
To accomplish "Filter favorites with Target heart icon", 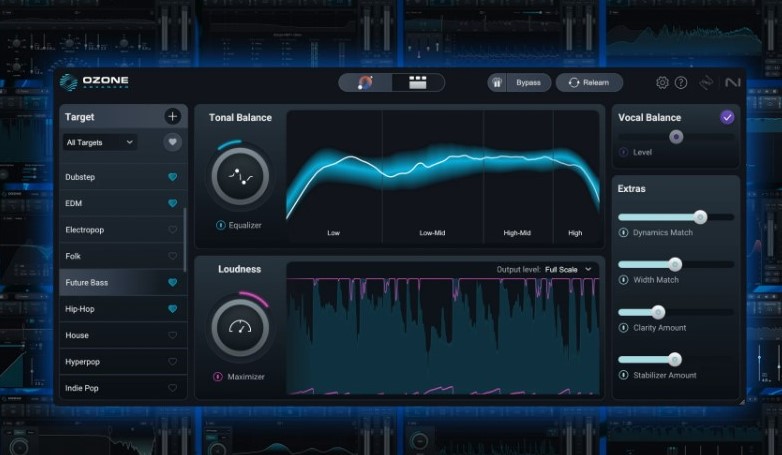I will pos(173,142).
